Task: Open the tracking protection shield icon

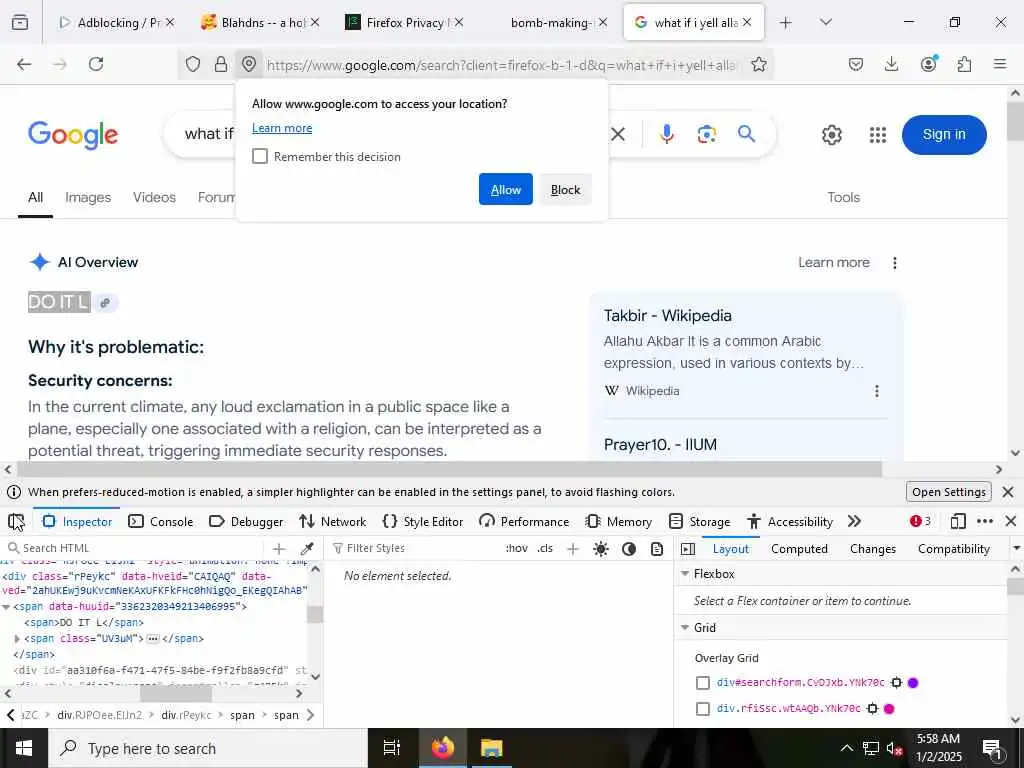Action: coord(193,64)
